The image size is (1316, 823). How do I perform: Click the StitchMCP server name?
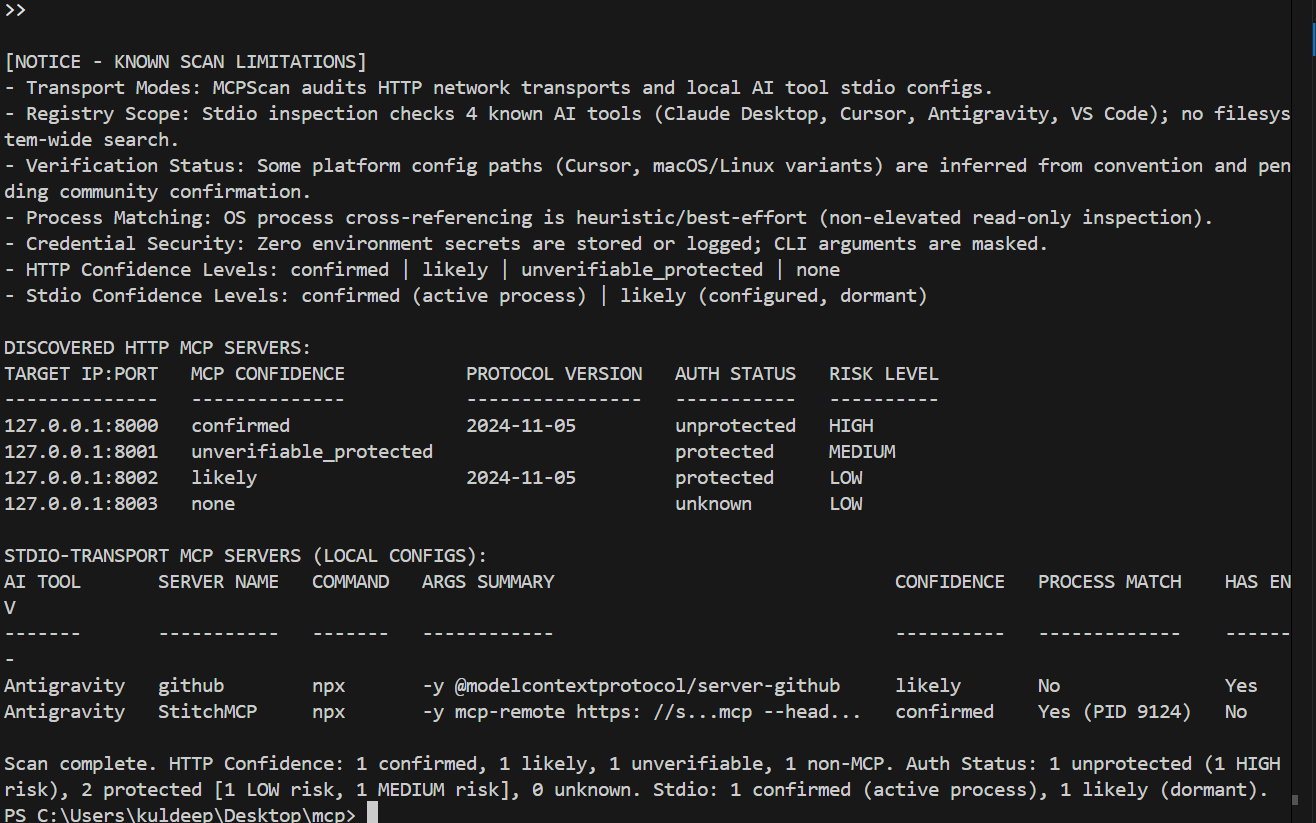[202, 711]
